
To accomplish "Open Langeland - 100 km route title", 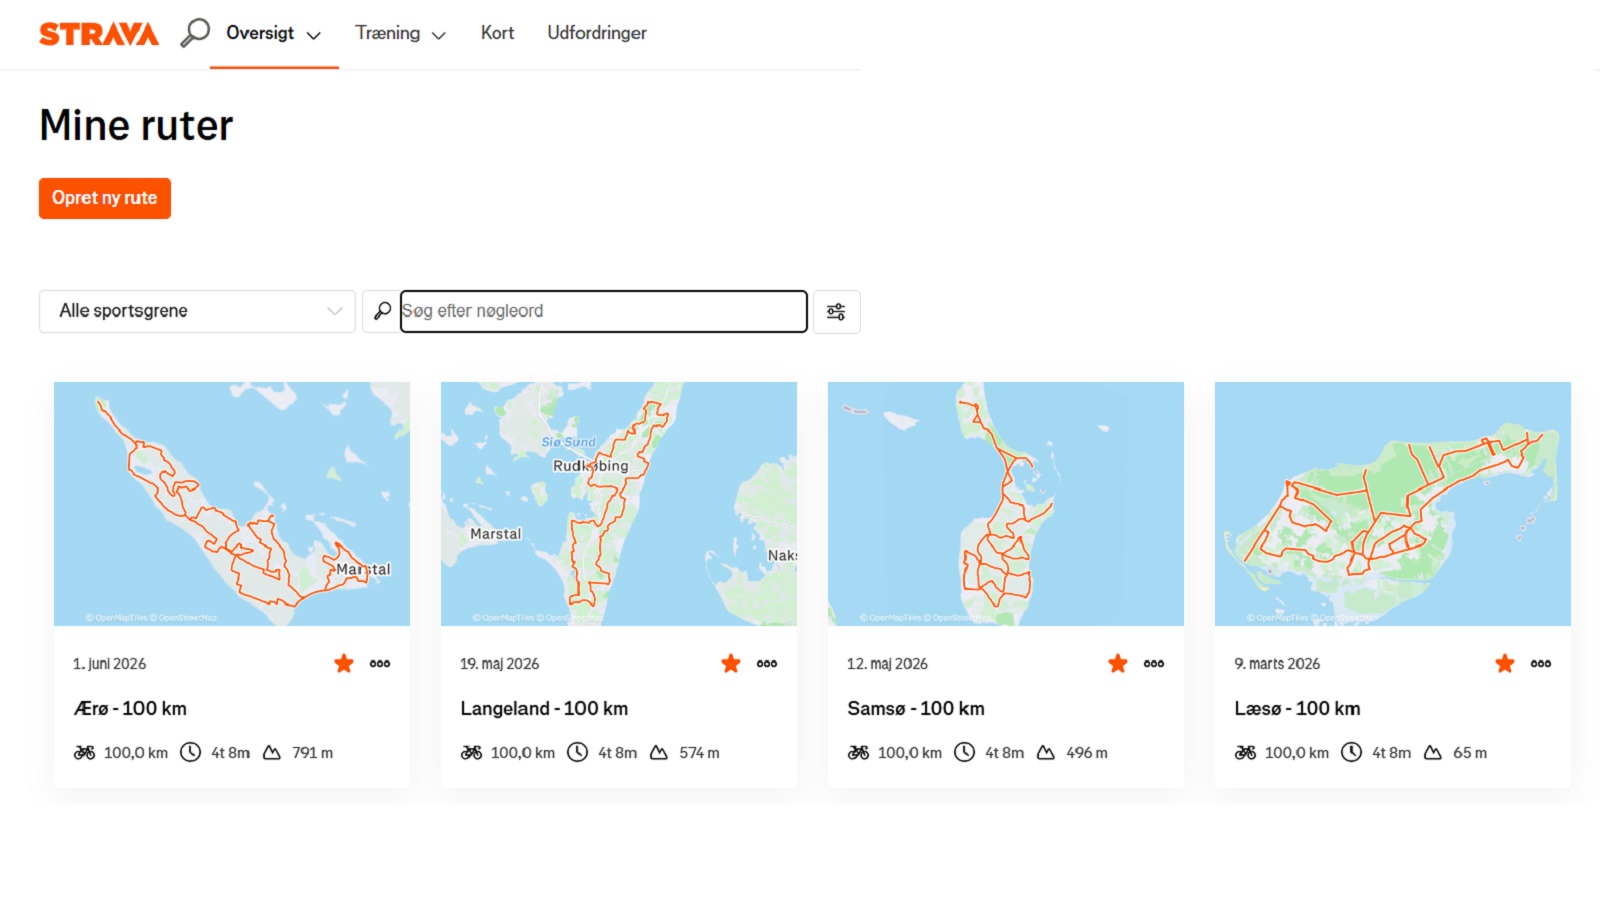I will click(x=544, y=709).
